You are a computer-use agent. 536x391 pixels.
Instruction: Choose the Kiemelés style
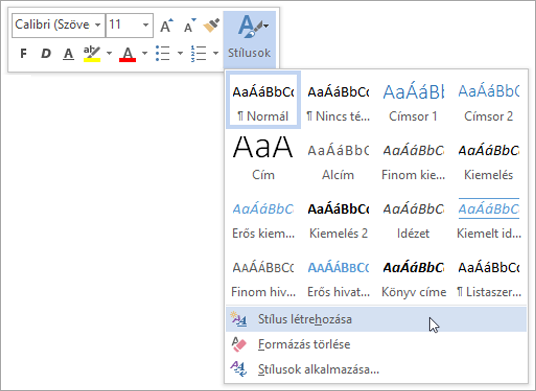click(488, 158)
